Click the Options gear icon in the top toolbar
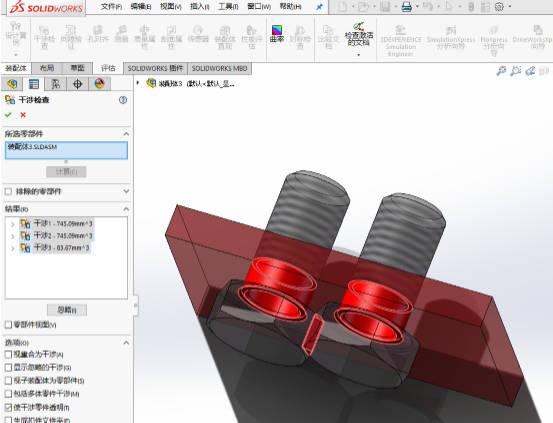The image size is (553, 423). tap(499, 7)
